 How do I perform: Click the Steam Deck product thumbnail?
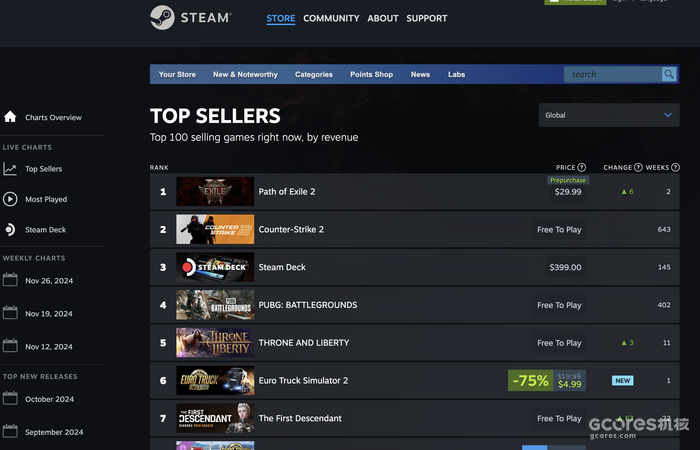click(215, 267)
